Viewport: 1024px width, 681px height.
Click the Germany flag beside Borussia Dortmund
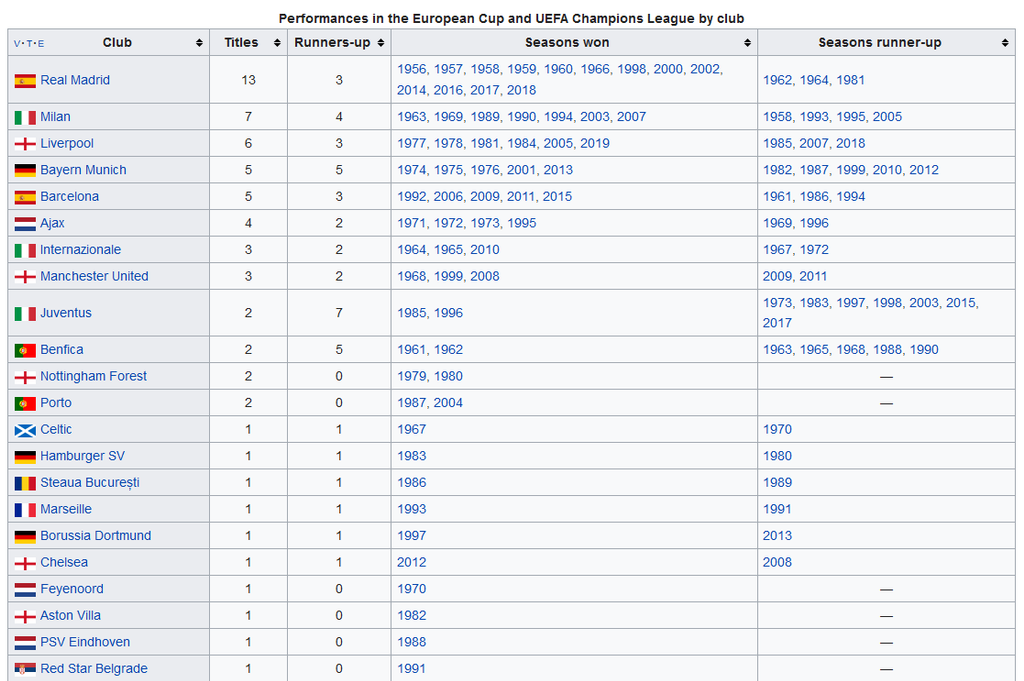25,536
